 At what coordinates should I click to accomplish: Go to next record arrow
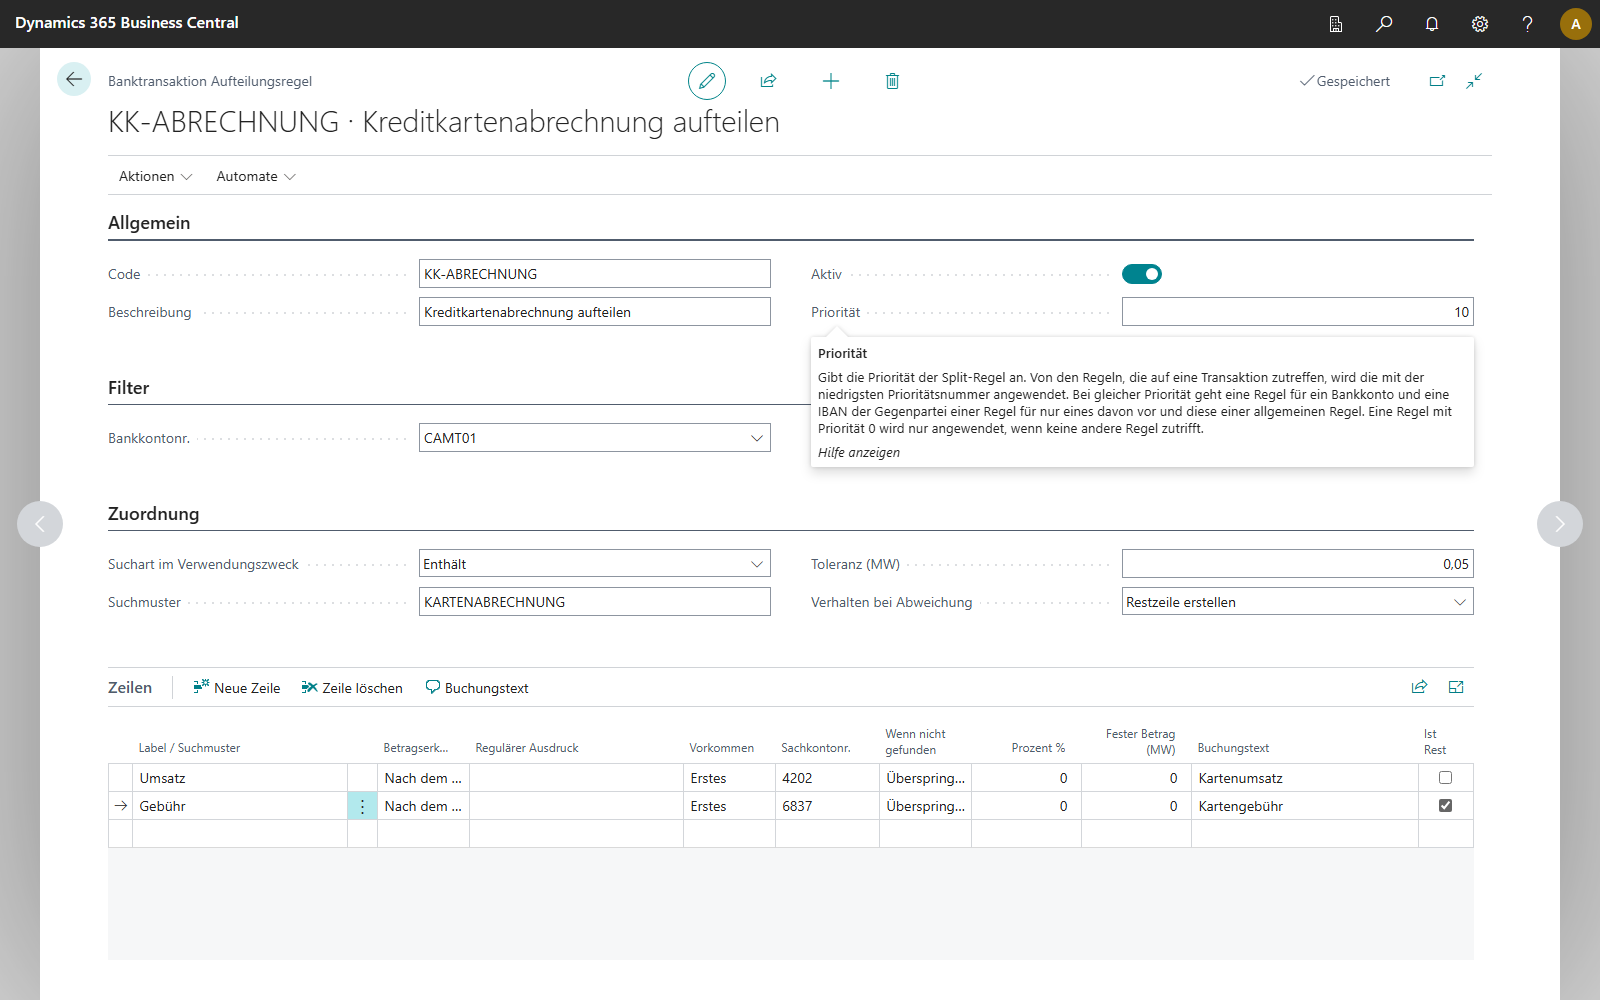(1560, 524)
